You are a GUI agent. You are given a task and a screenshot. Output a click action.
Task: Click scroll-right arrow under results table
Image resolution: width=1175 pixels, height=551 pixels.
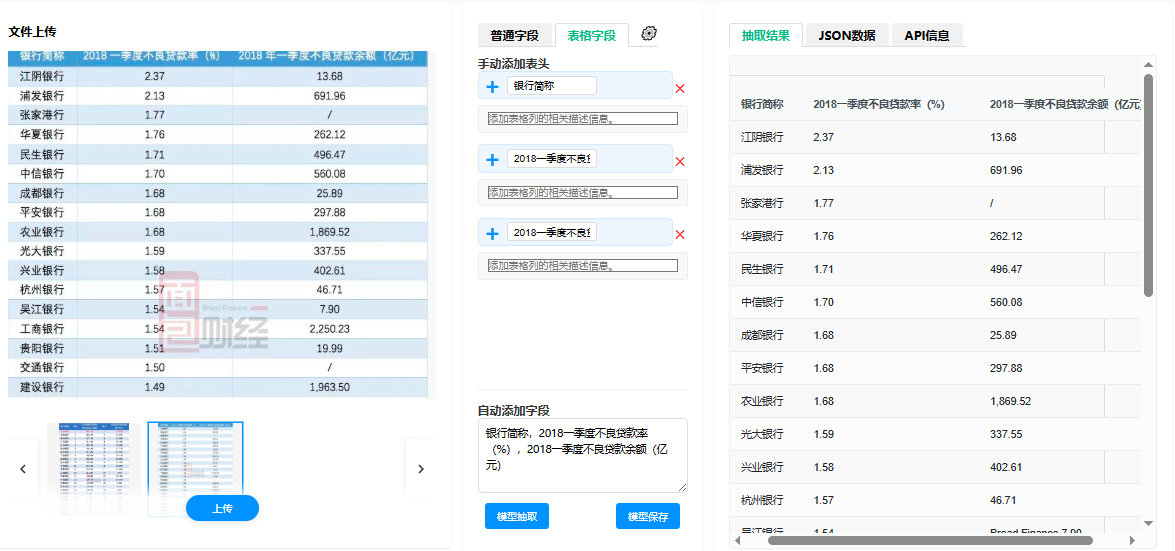[x=1132, y=540]
